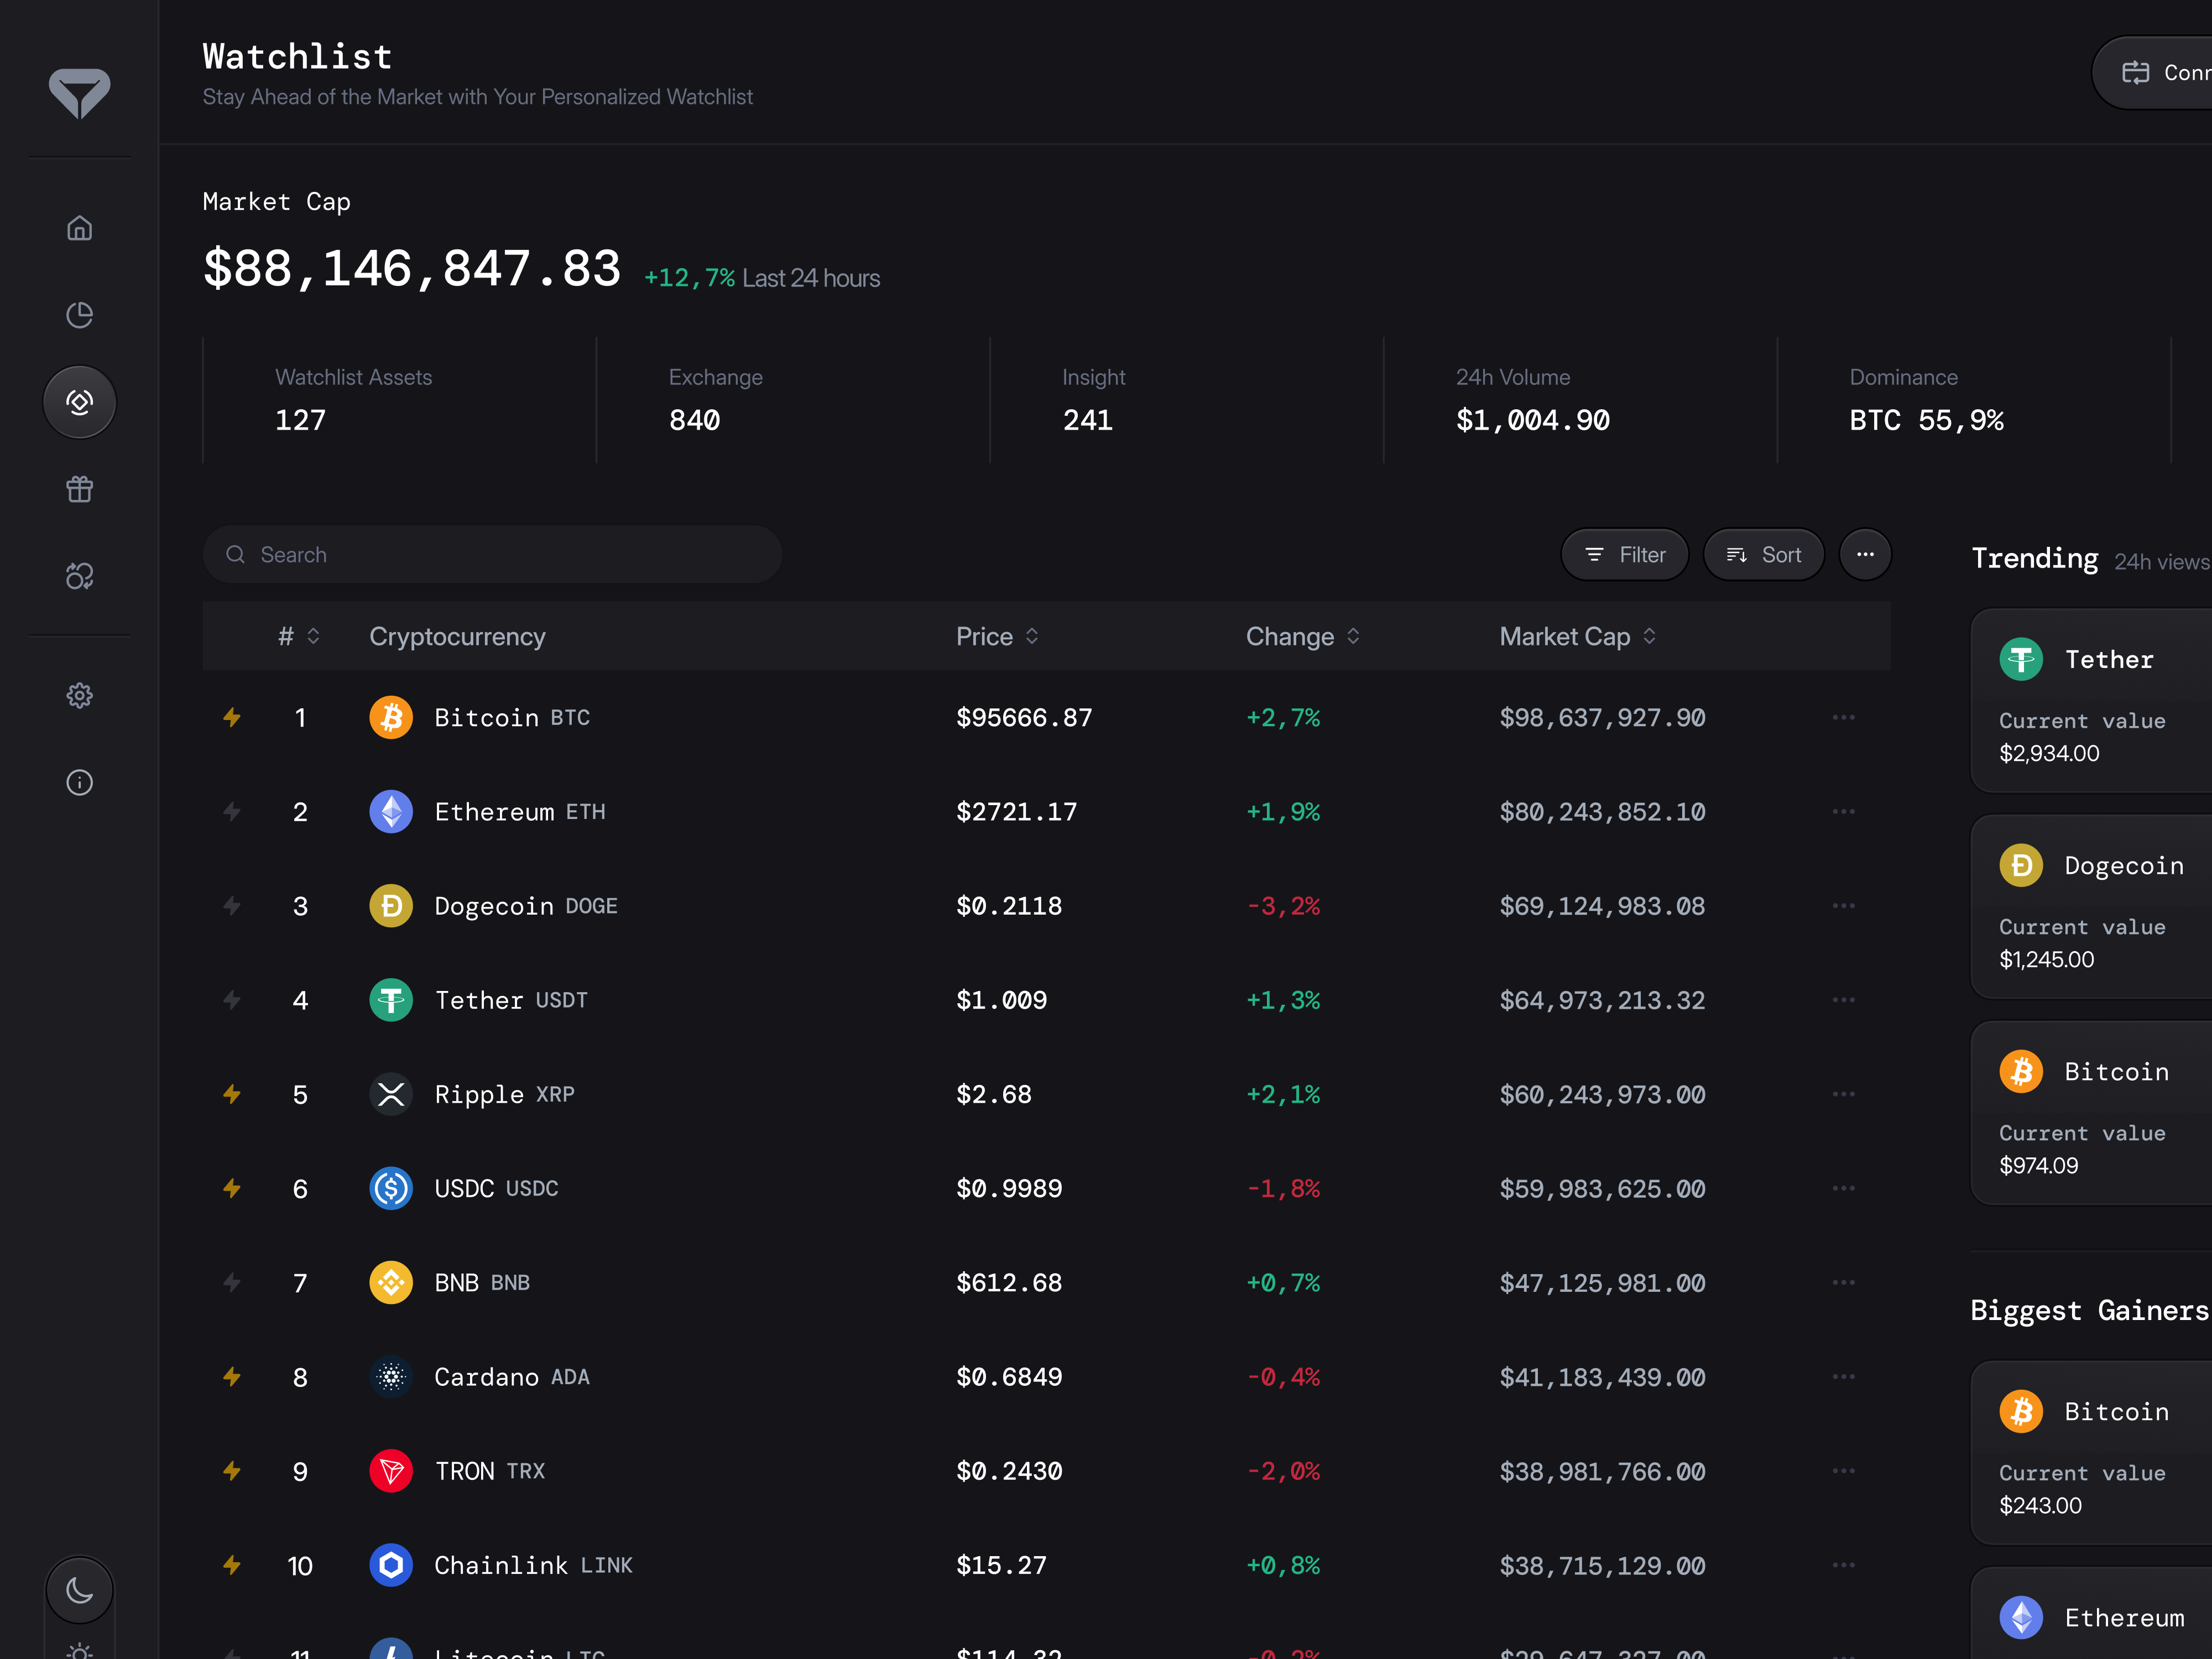Toggle the lightning bolt for Dogecoin row
Image resolution: width=2212 pixels, height=1659 pixels.
click(x=232, y=906)
